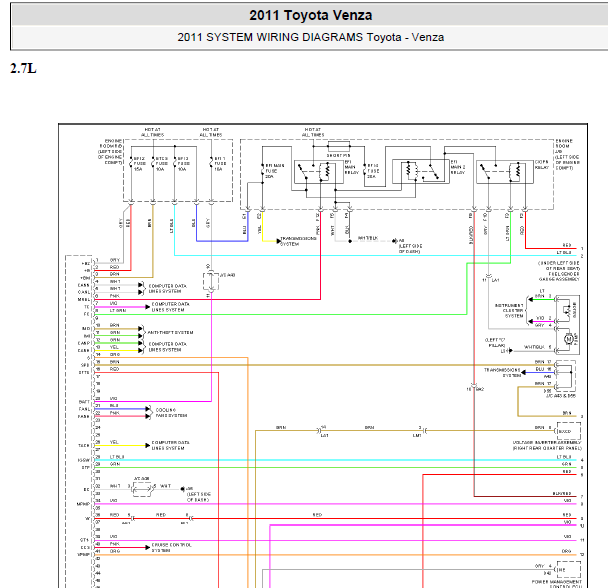Click the "FUEL SENDER GAUGE ASSEMBLY" label
Image resolution: width=608 pixels, height=588 pixels.
(559, 277)
